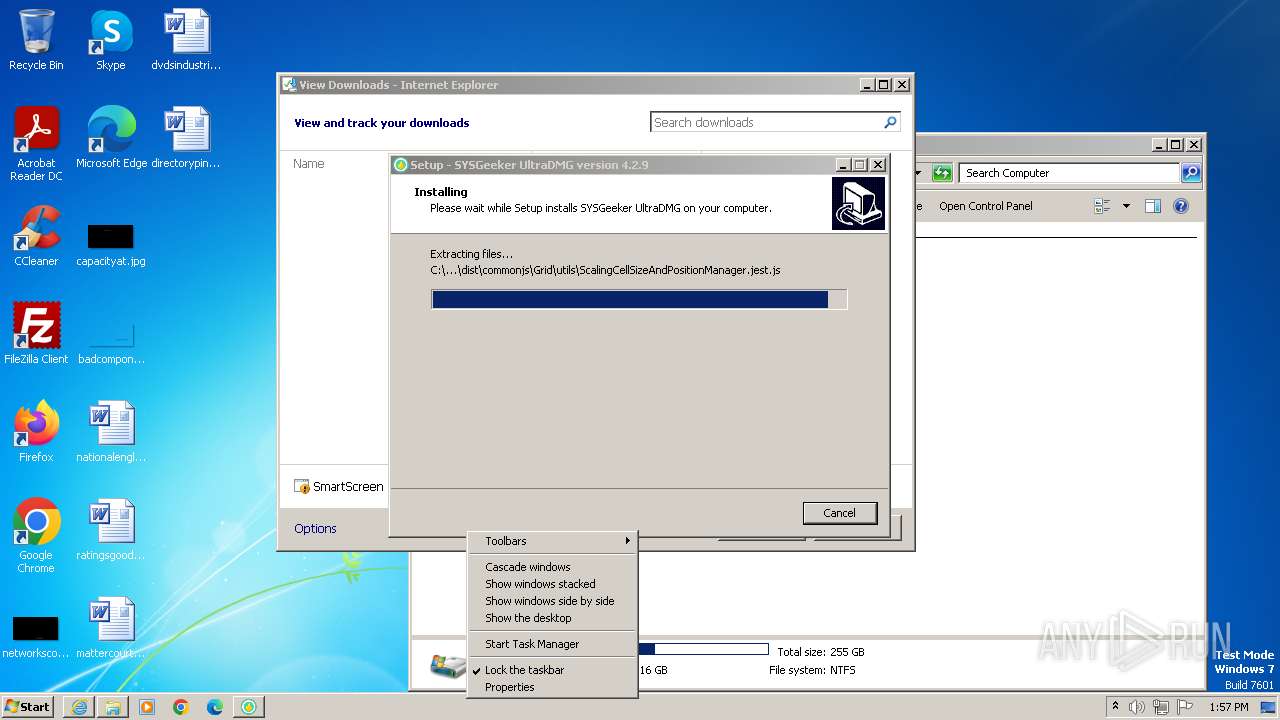
Task: Open Microsoft Edge desktop shortcut
Action: [111, 137]
